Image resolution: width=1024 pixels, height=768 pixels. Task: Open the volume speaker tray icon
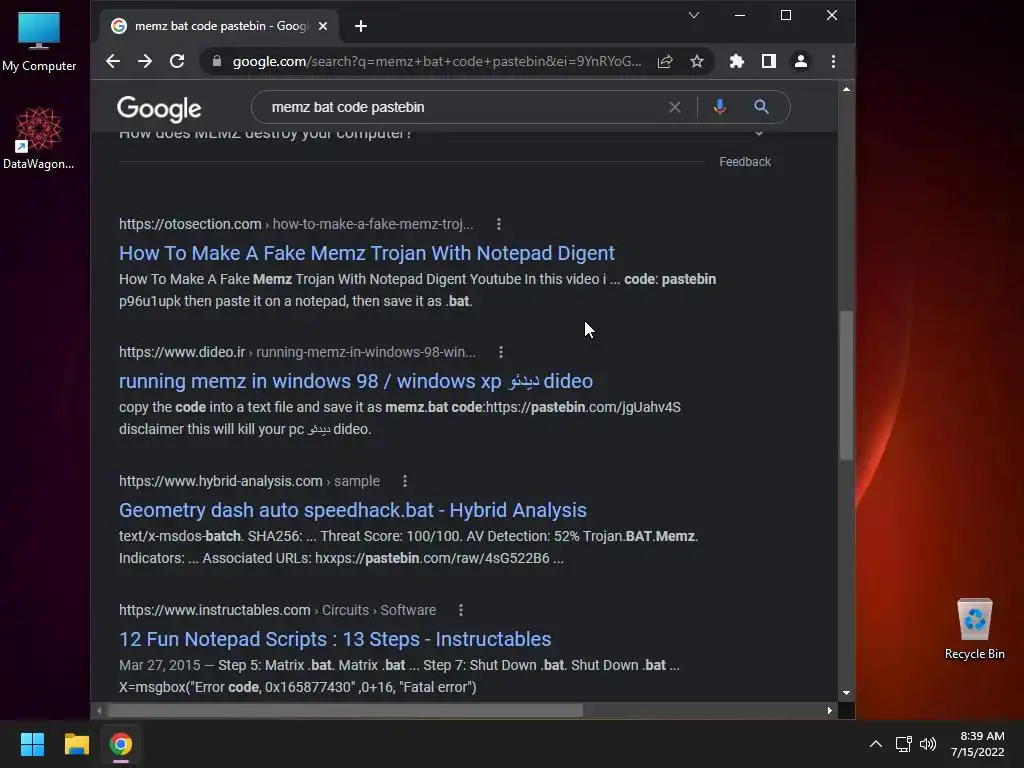click(x=927, y=744)
